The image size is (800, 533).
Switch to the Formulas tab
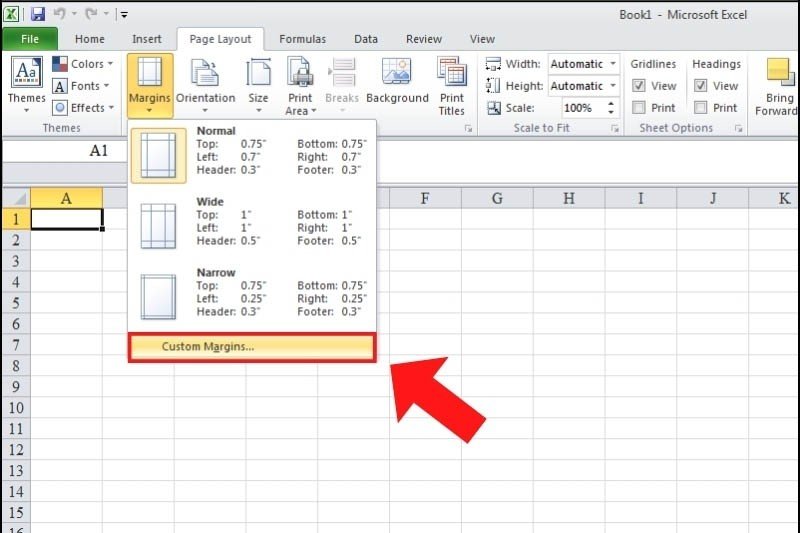click(303, 39)
